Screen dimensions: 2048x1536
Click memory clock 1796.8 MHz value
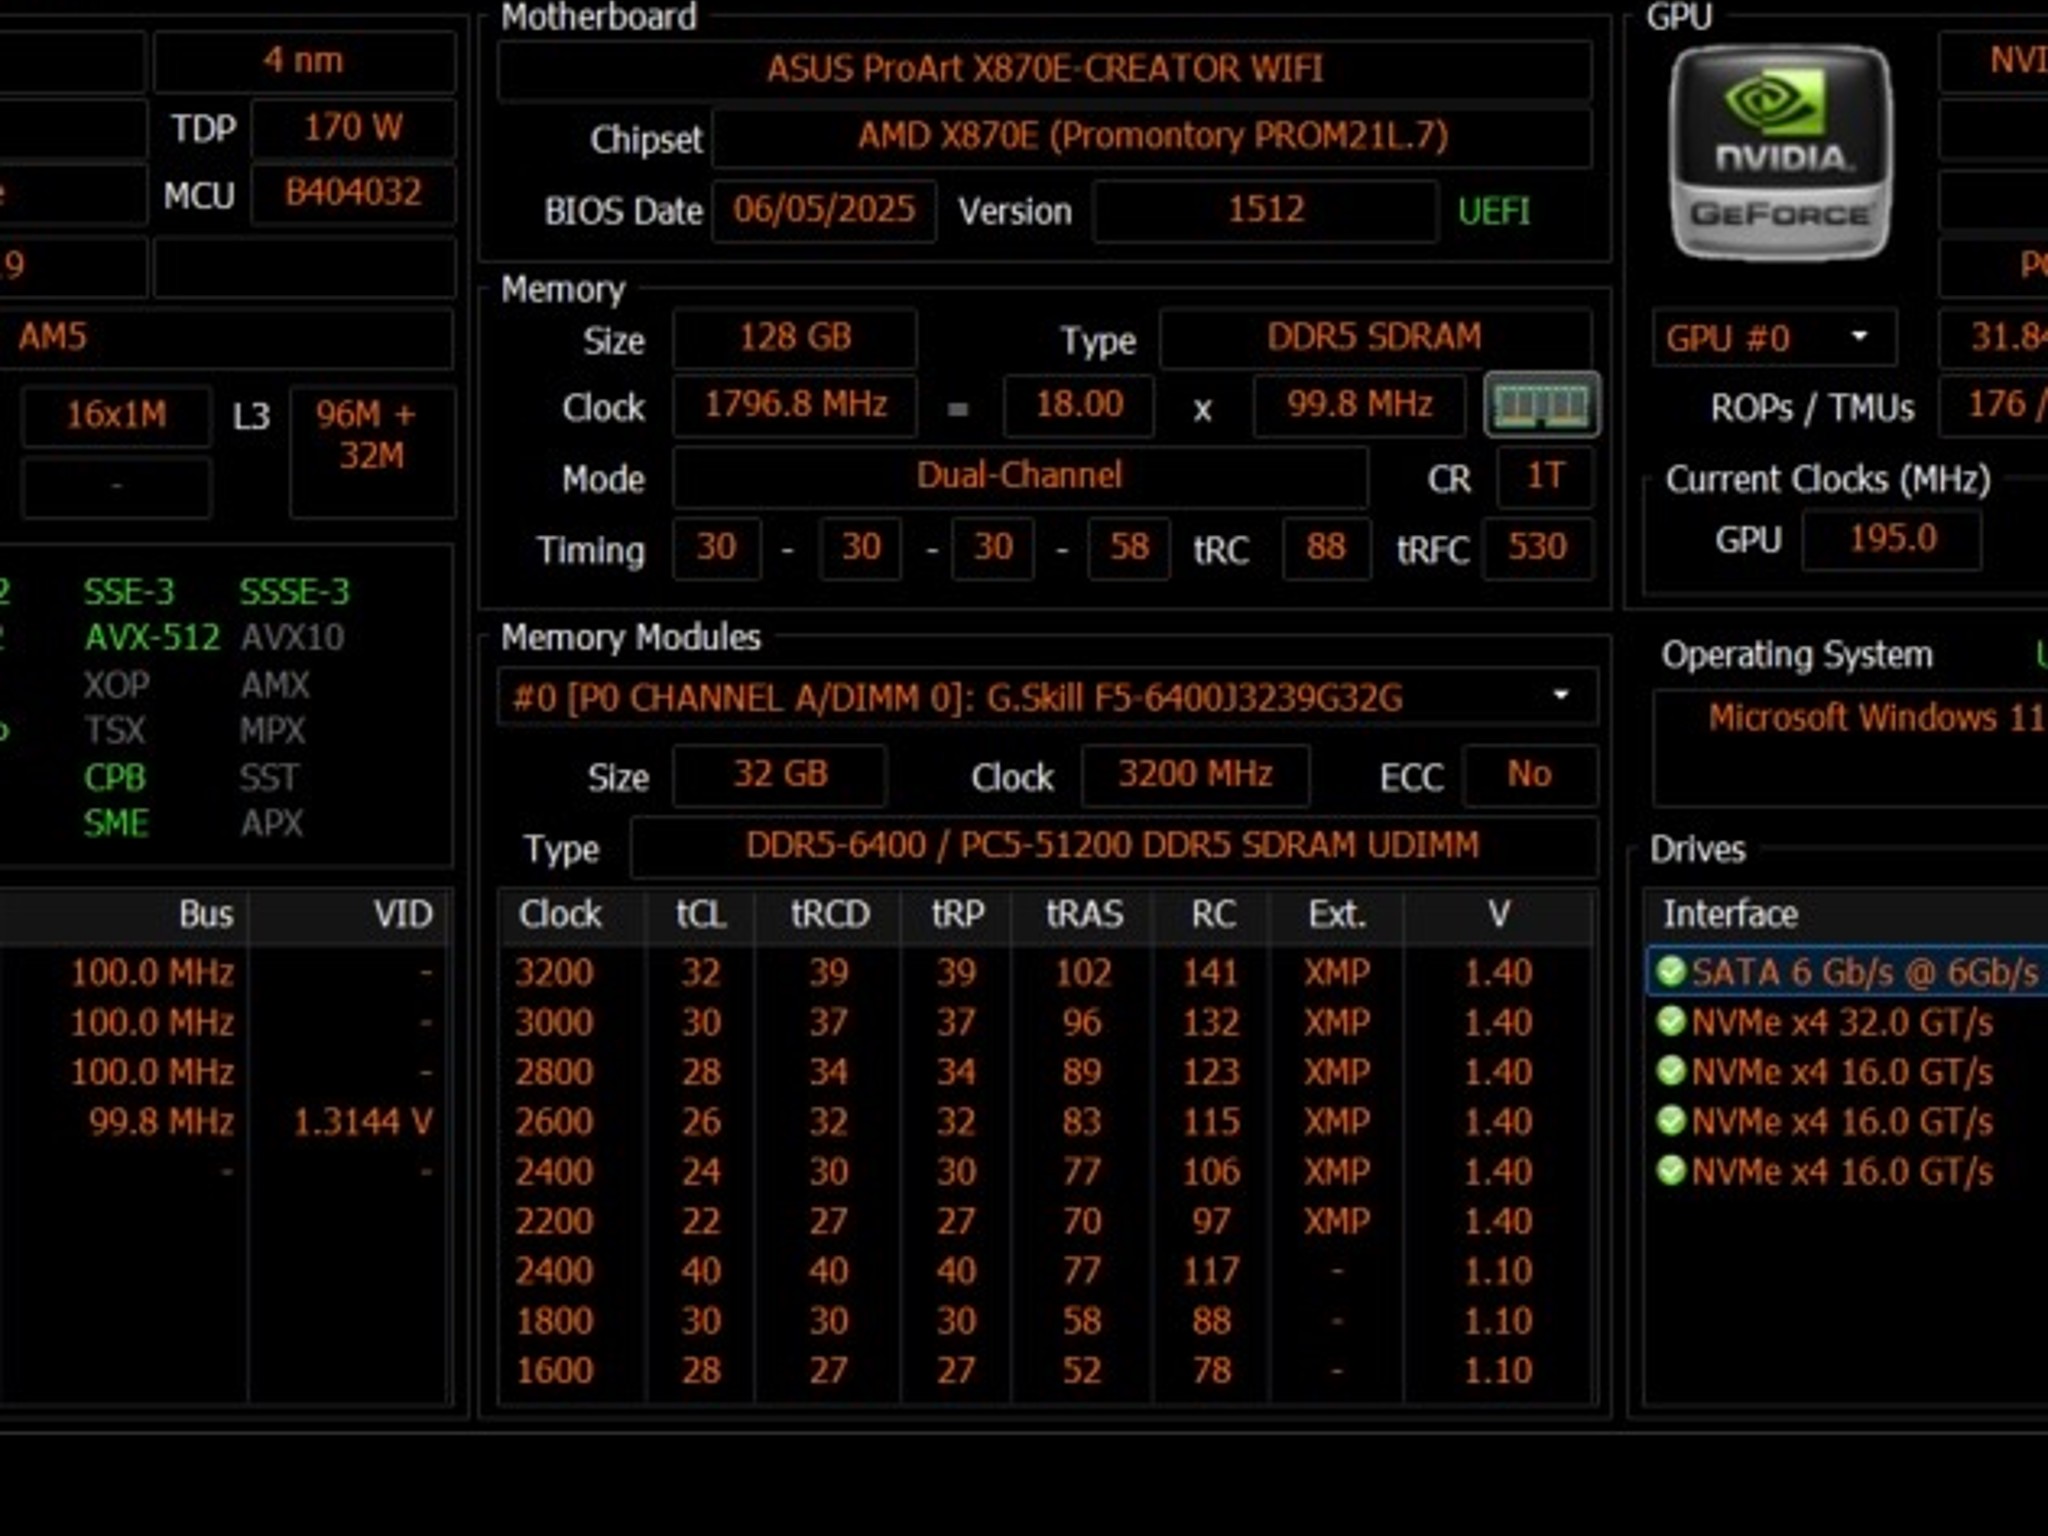click(795, 405)
